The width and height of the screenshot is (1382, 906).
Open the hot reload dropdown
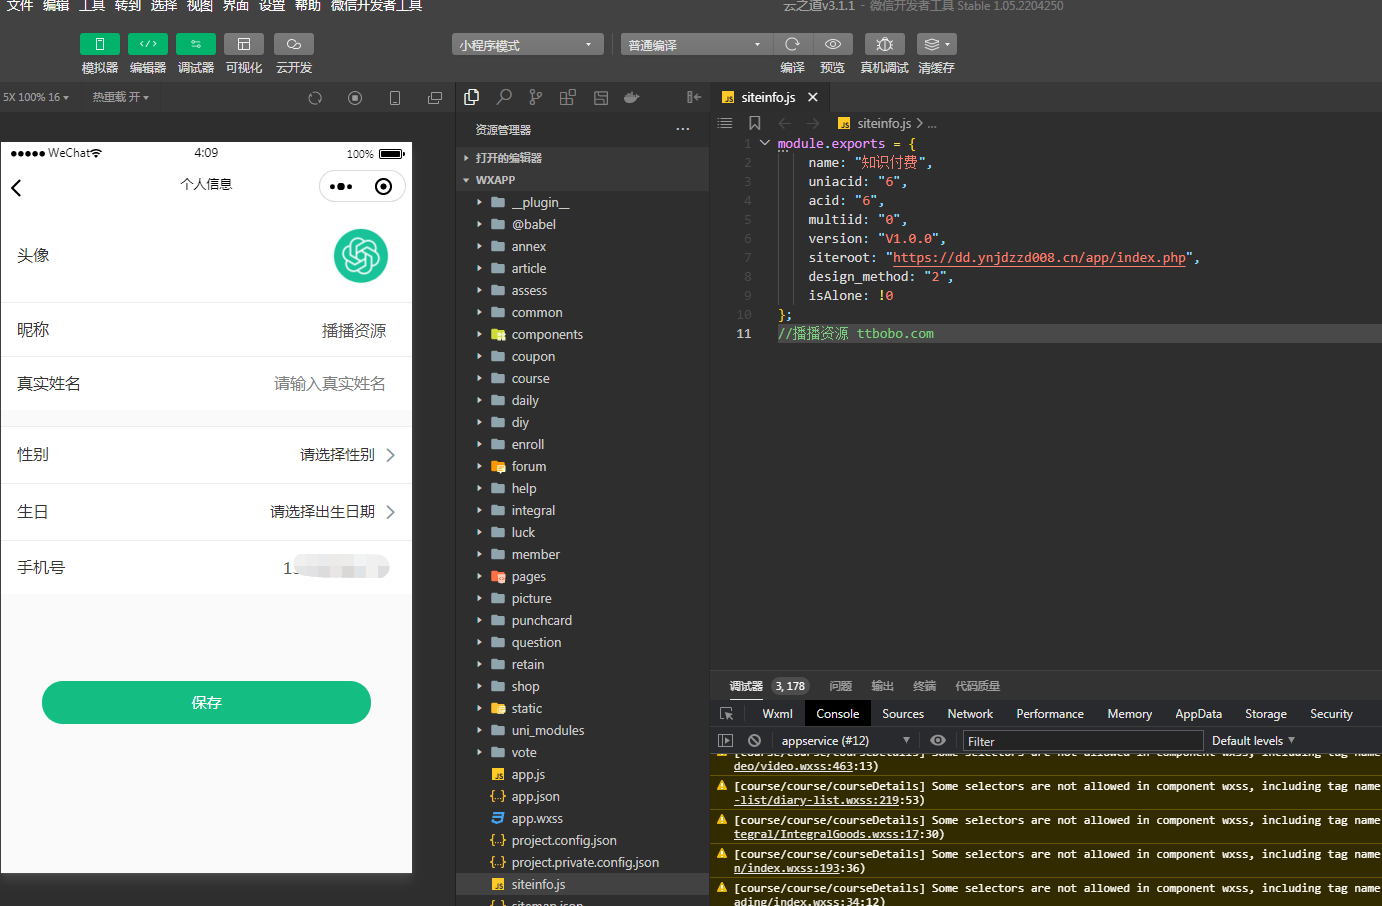(x=121, y=97)
